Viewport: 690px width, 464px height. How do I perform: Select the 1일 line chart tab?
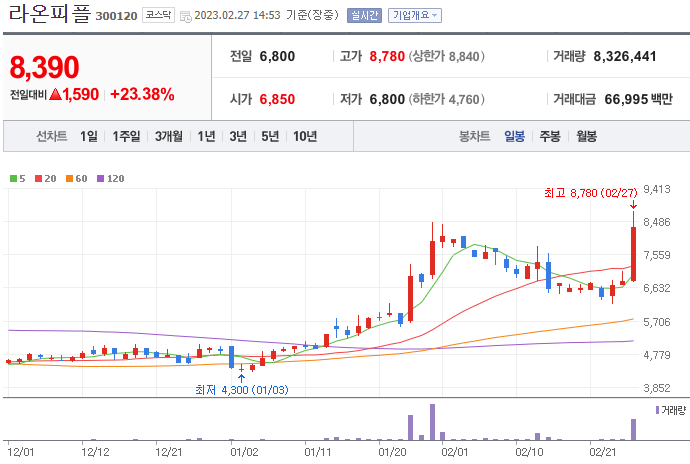click(88, 136)
